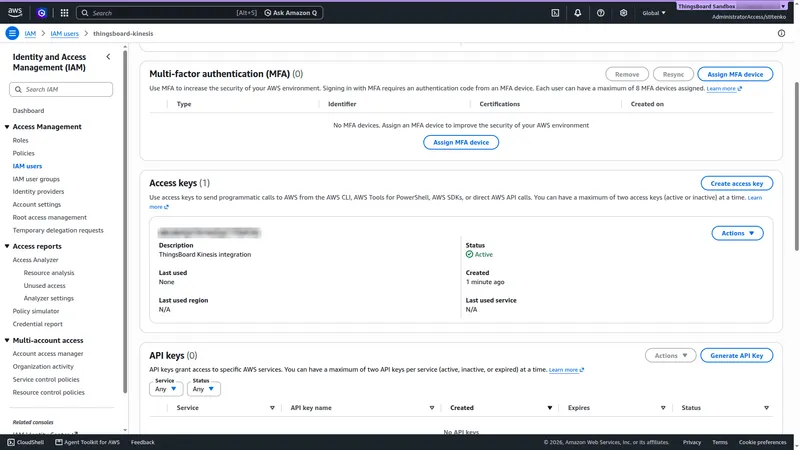This screenshot has height=450, width=800.
Task: Click the Create access key button
Action: [737, 183]
